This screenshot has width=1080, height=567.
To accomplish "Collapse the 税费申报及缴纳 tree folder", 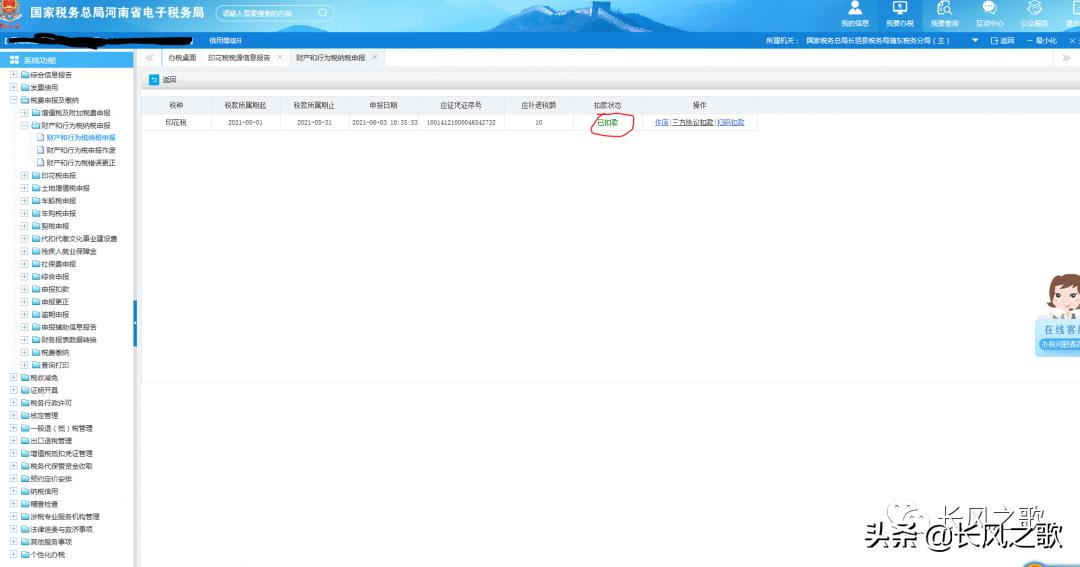I will click(x=13, y=100).
